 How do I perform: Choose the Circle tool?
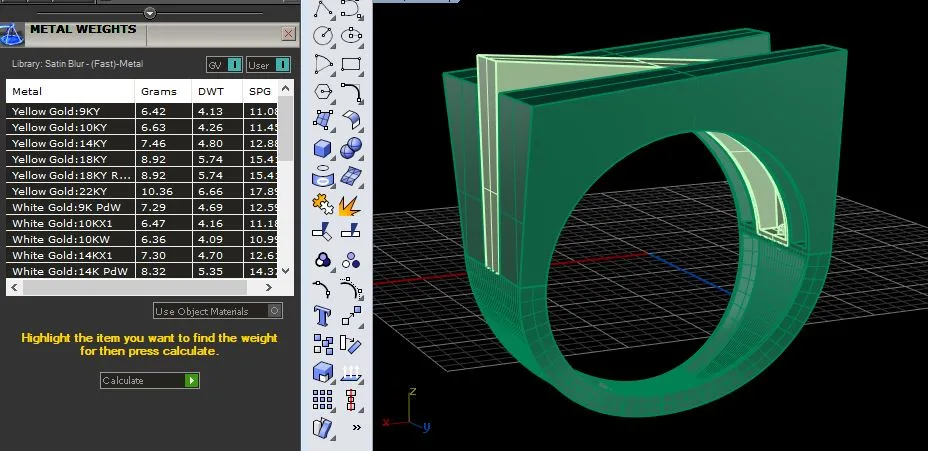323,36
